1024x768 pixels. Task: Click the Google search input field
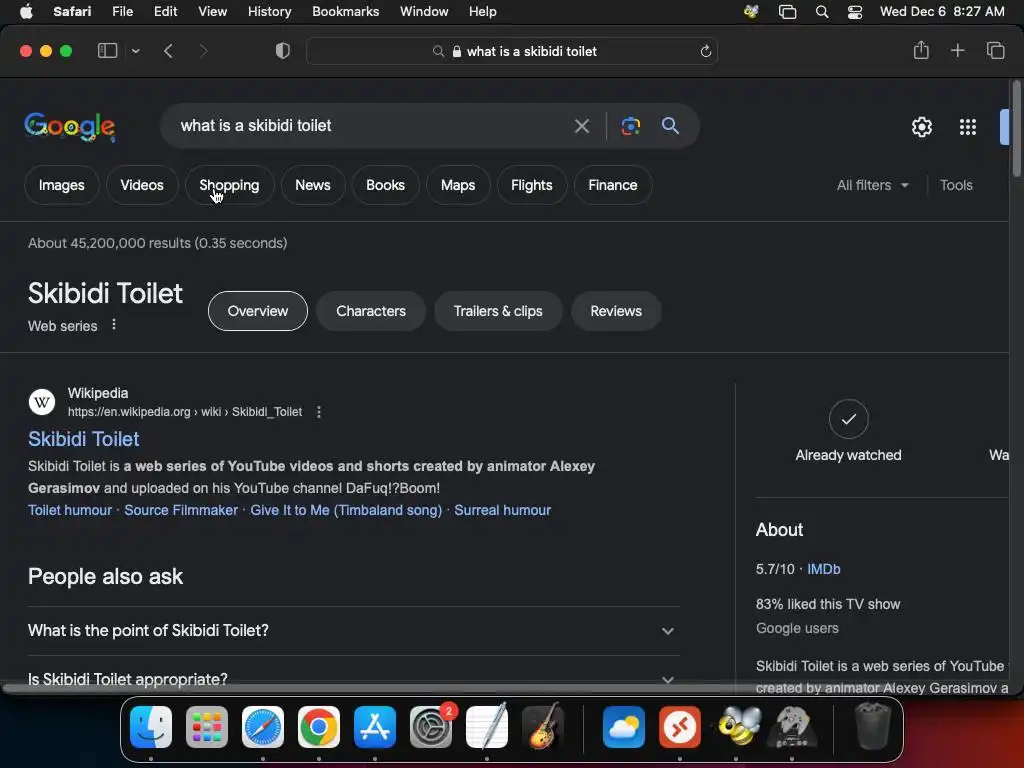coord(369,126)
